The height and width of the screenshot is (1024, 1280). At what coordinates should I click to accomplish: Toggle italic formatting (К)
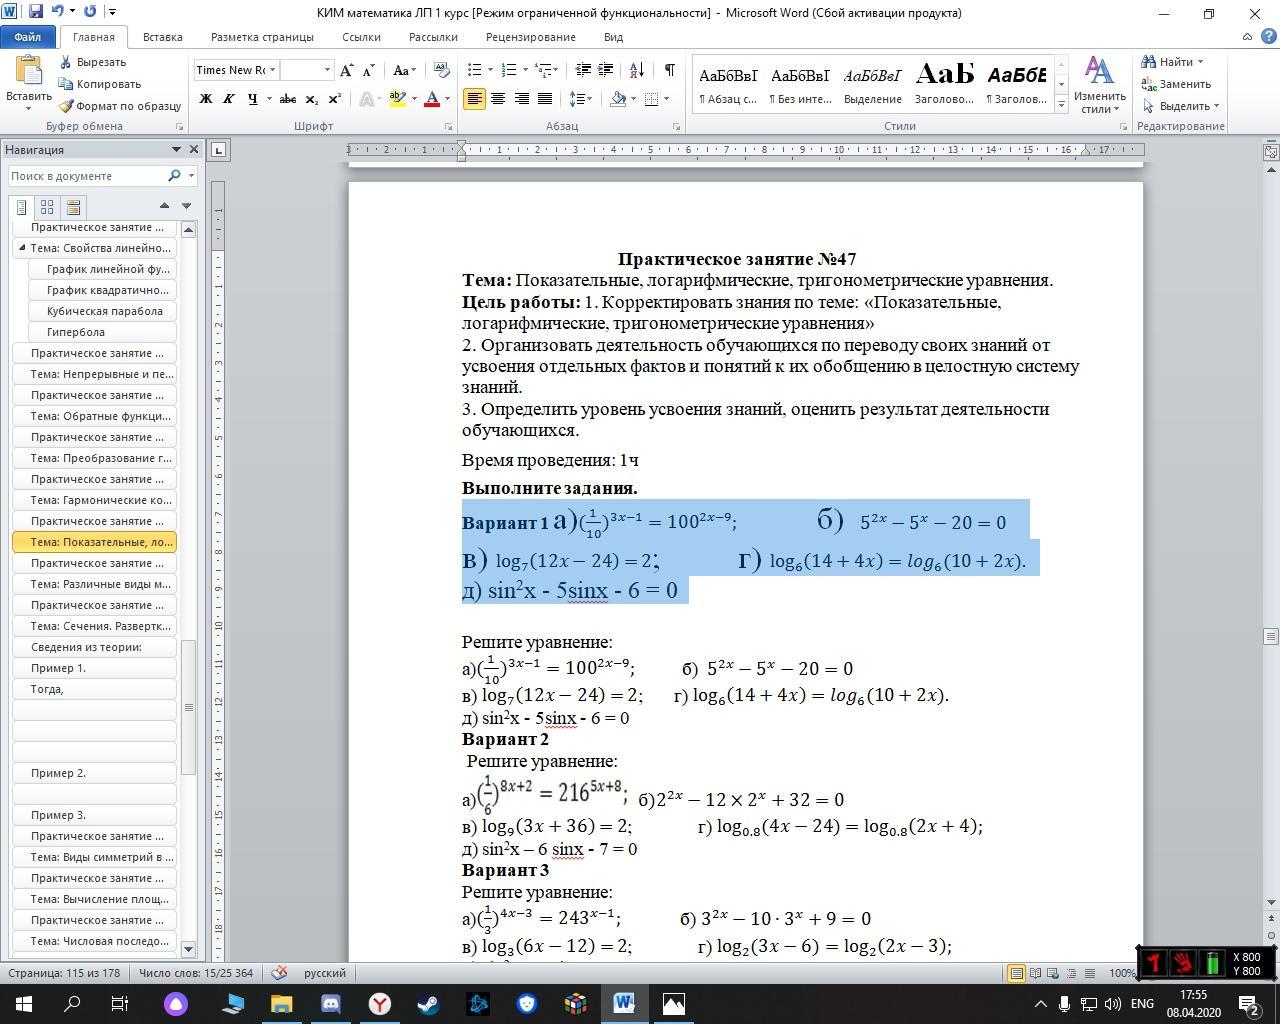tap(229, 99)
